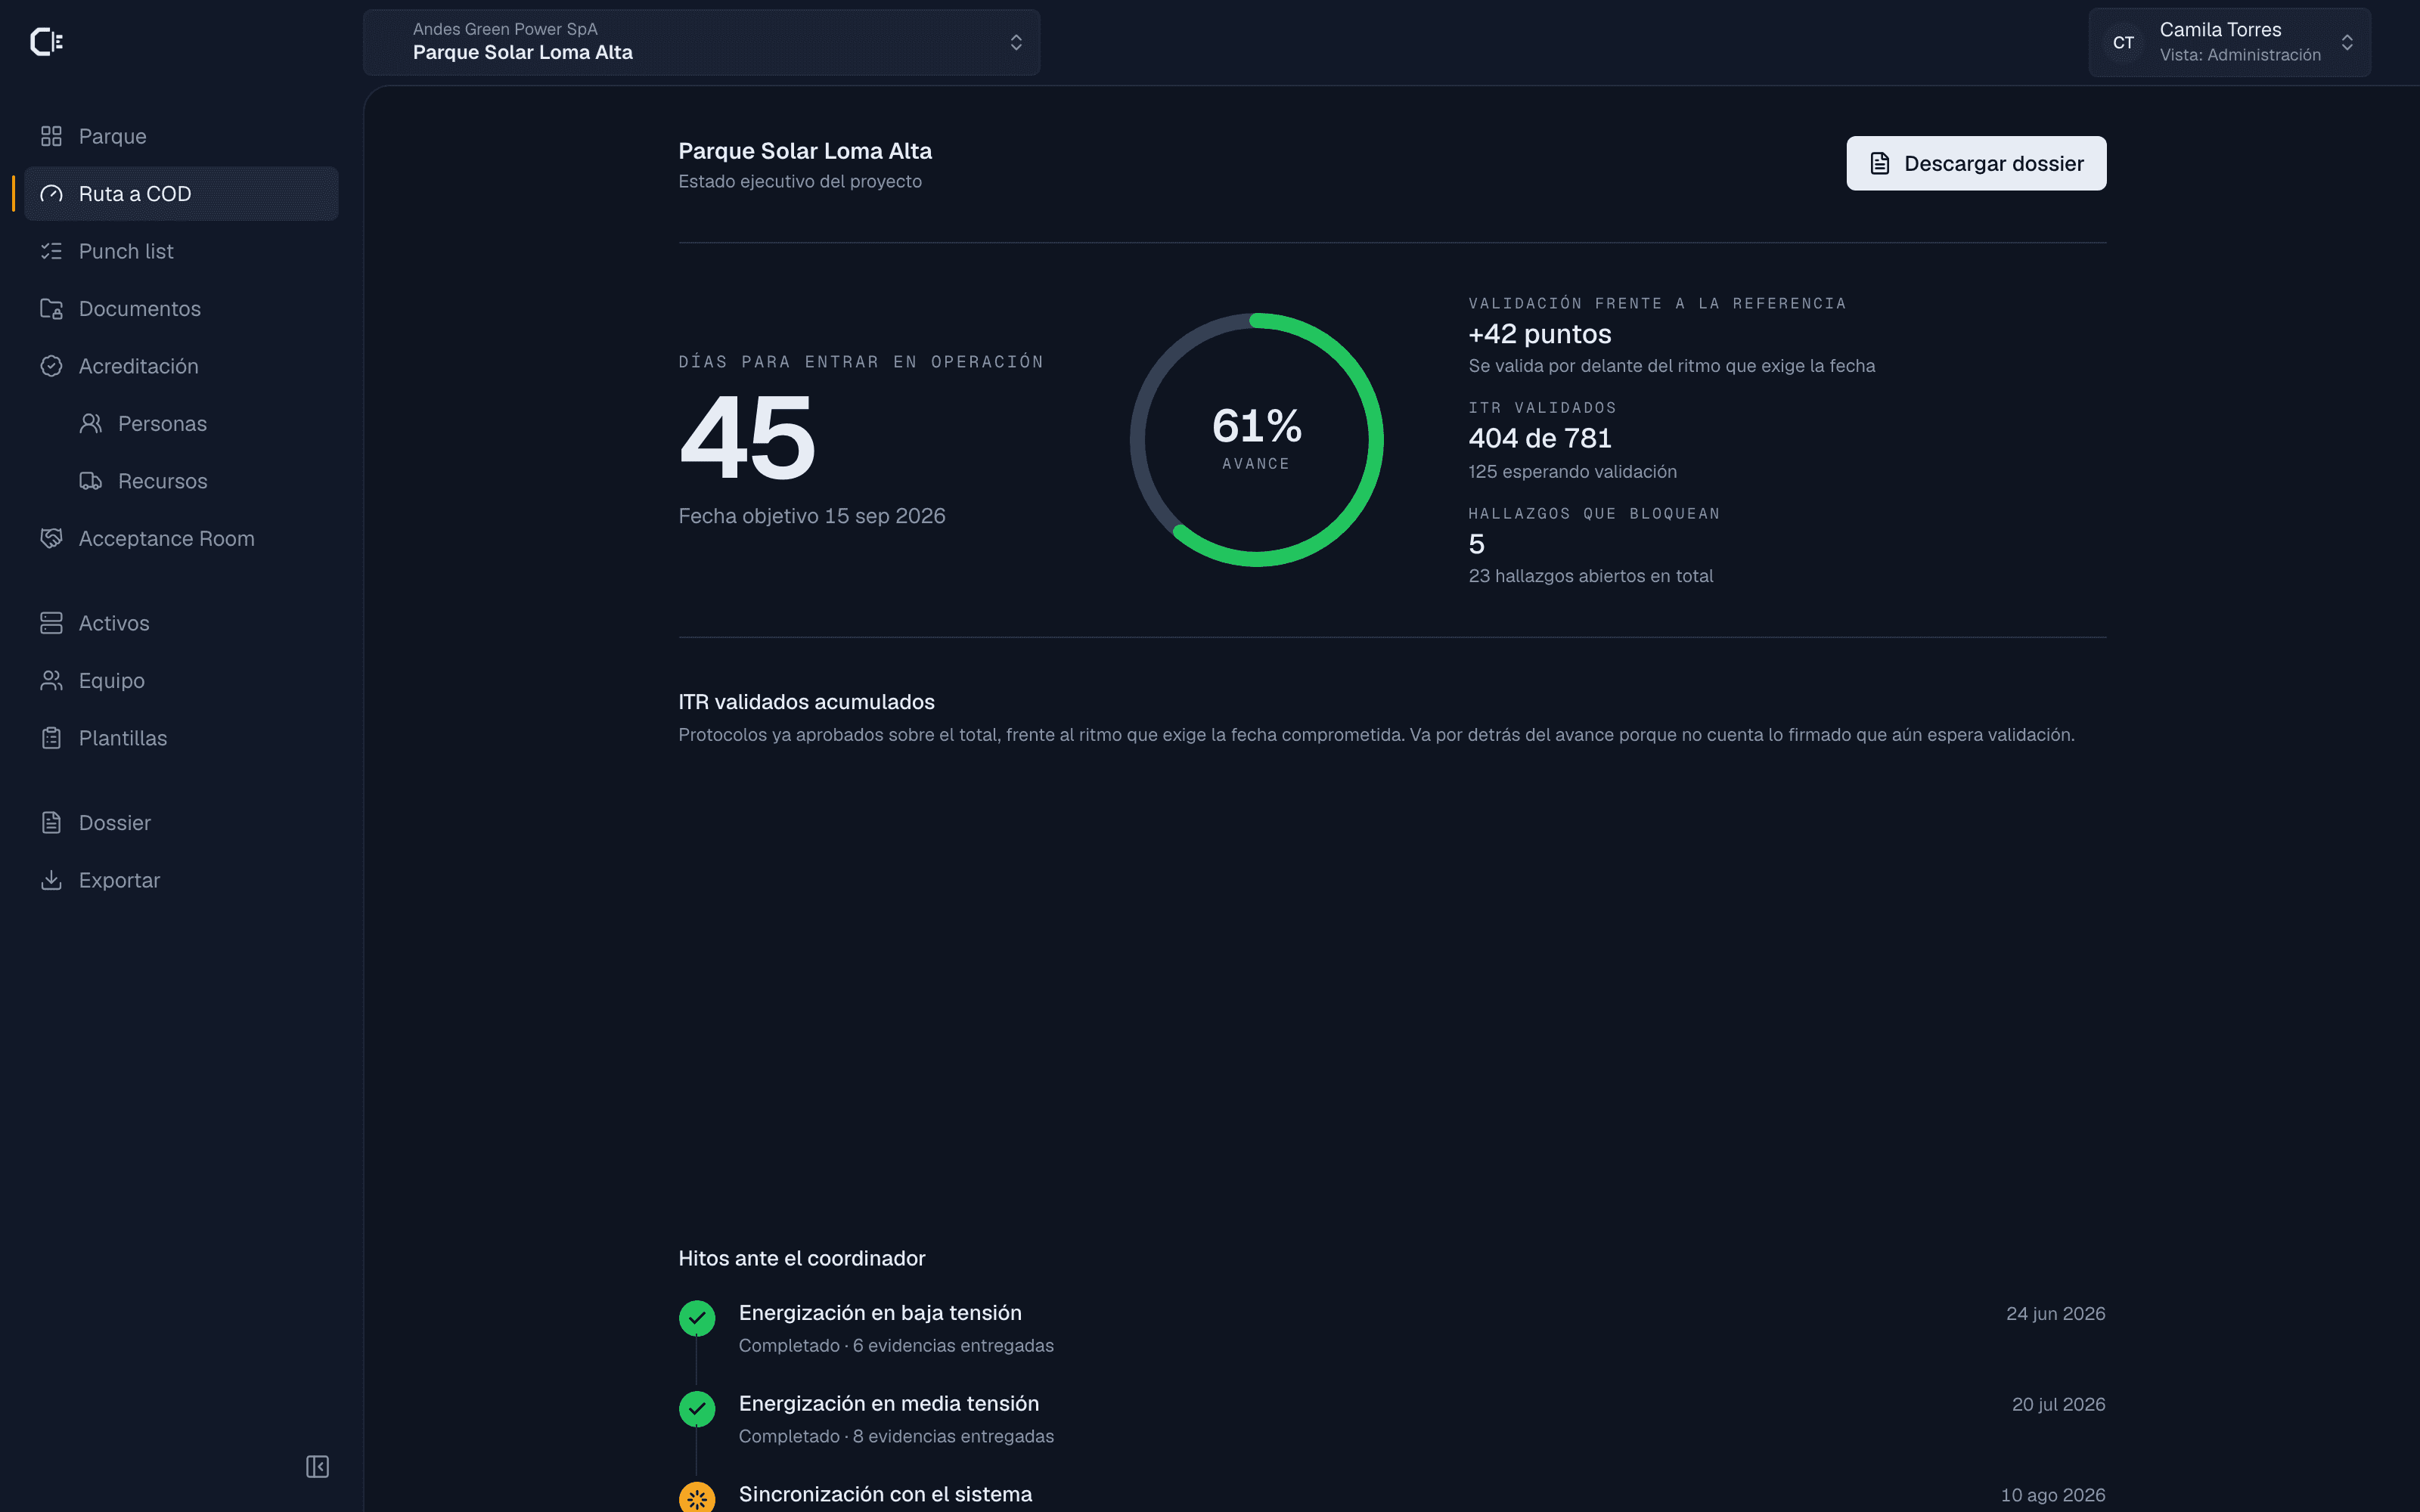Viewport: 2420px width, 1512px height.
Task: Go to Parque in sidebar
Action: tap(181, 136)
